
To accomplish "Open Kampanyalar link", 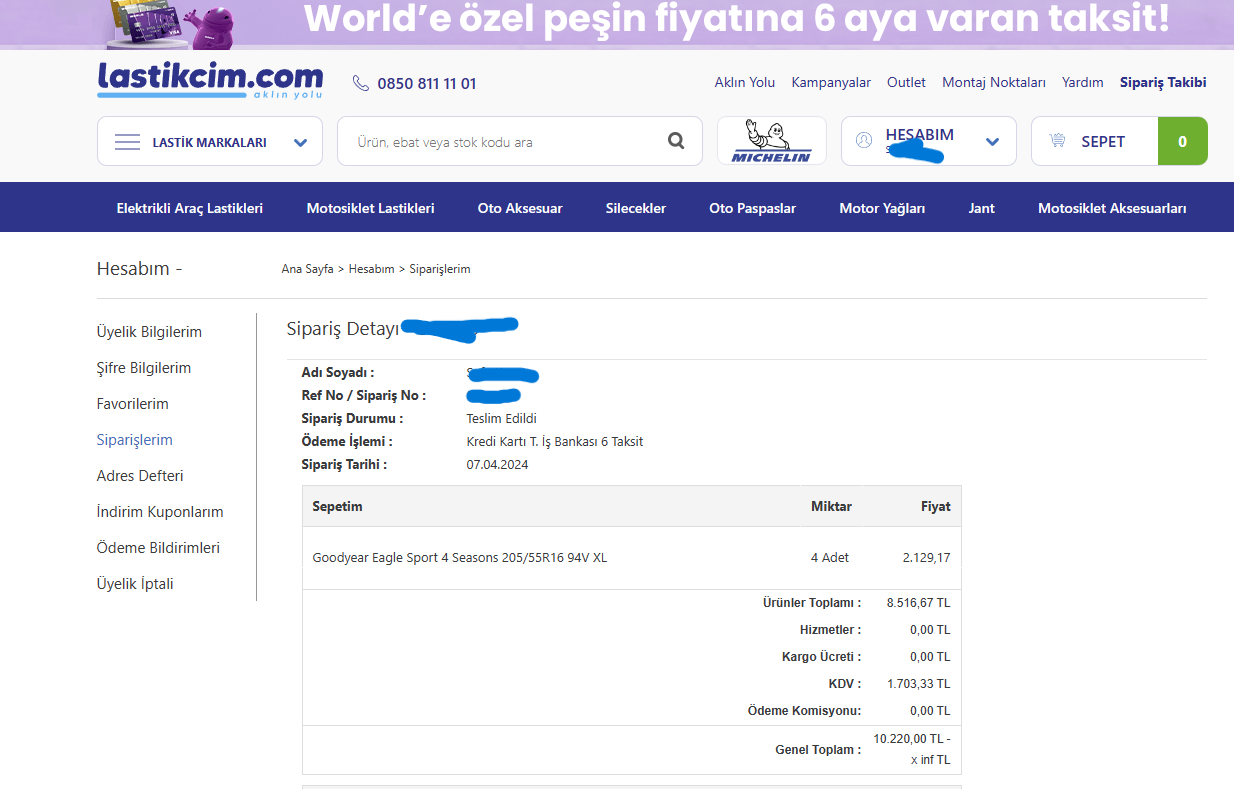I will point(831,82).
